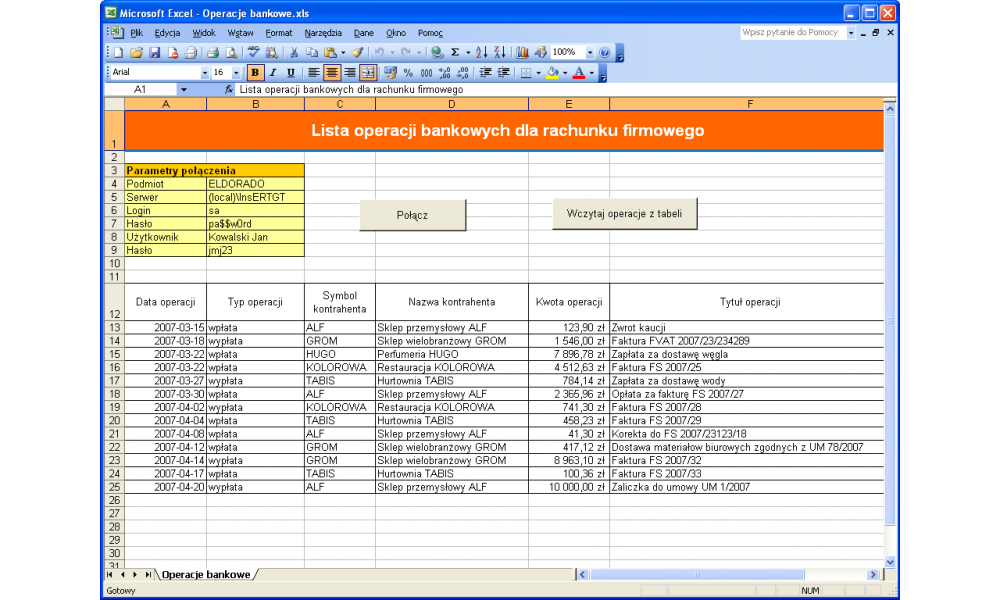The width and height of the screenshot is (1000, 600).
Task: Expand the AutoSum functions arrow
Action: coord(467,53)
